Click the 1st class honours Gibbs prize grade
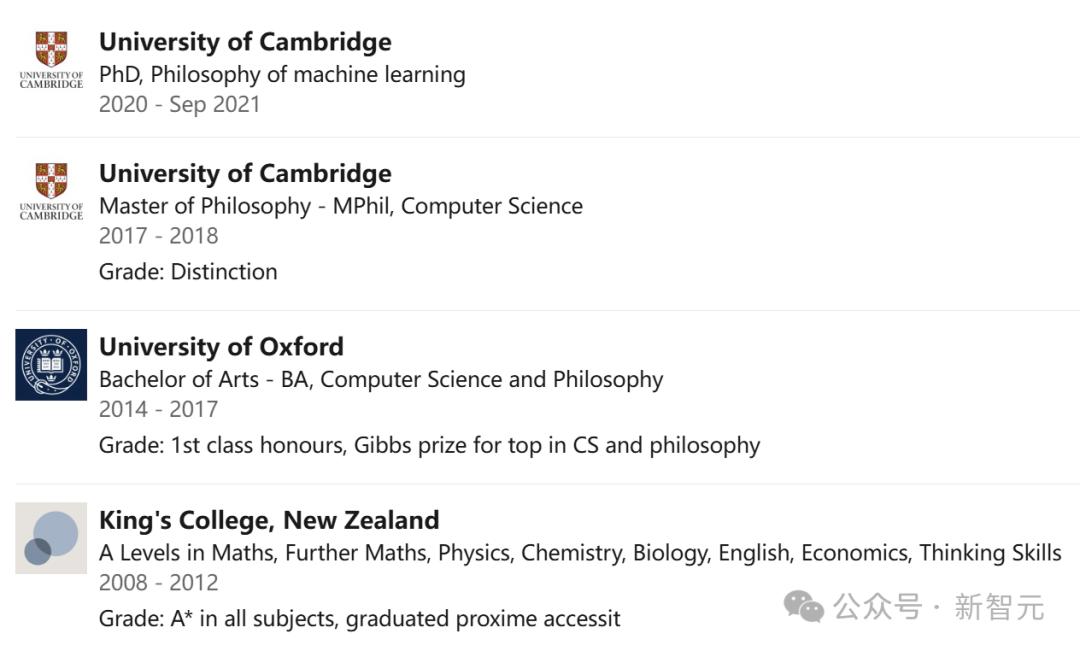 coord(429,445)
